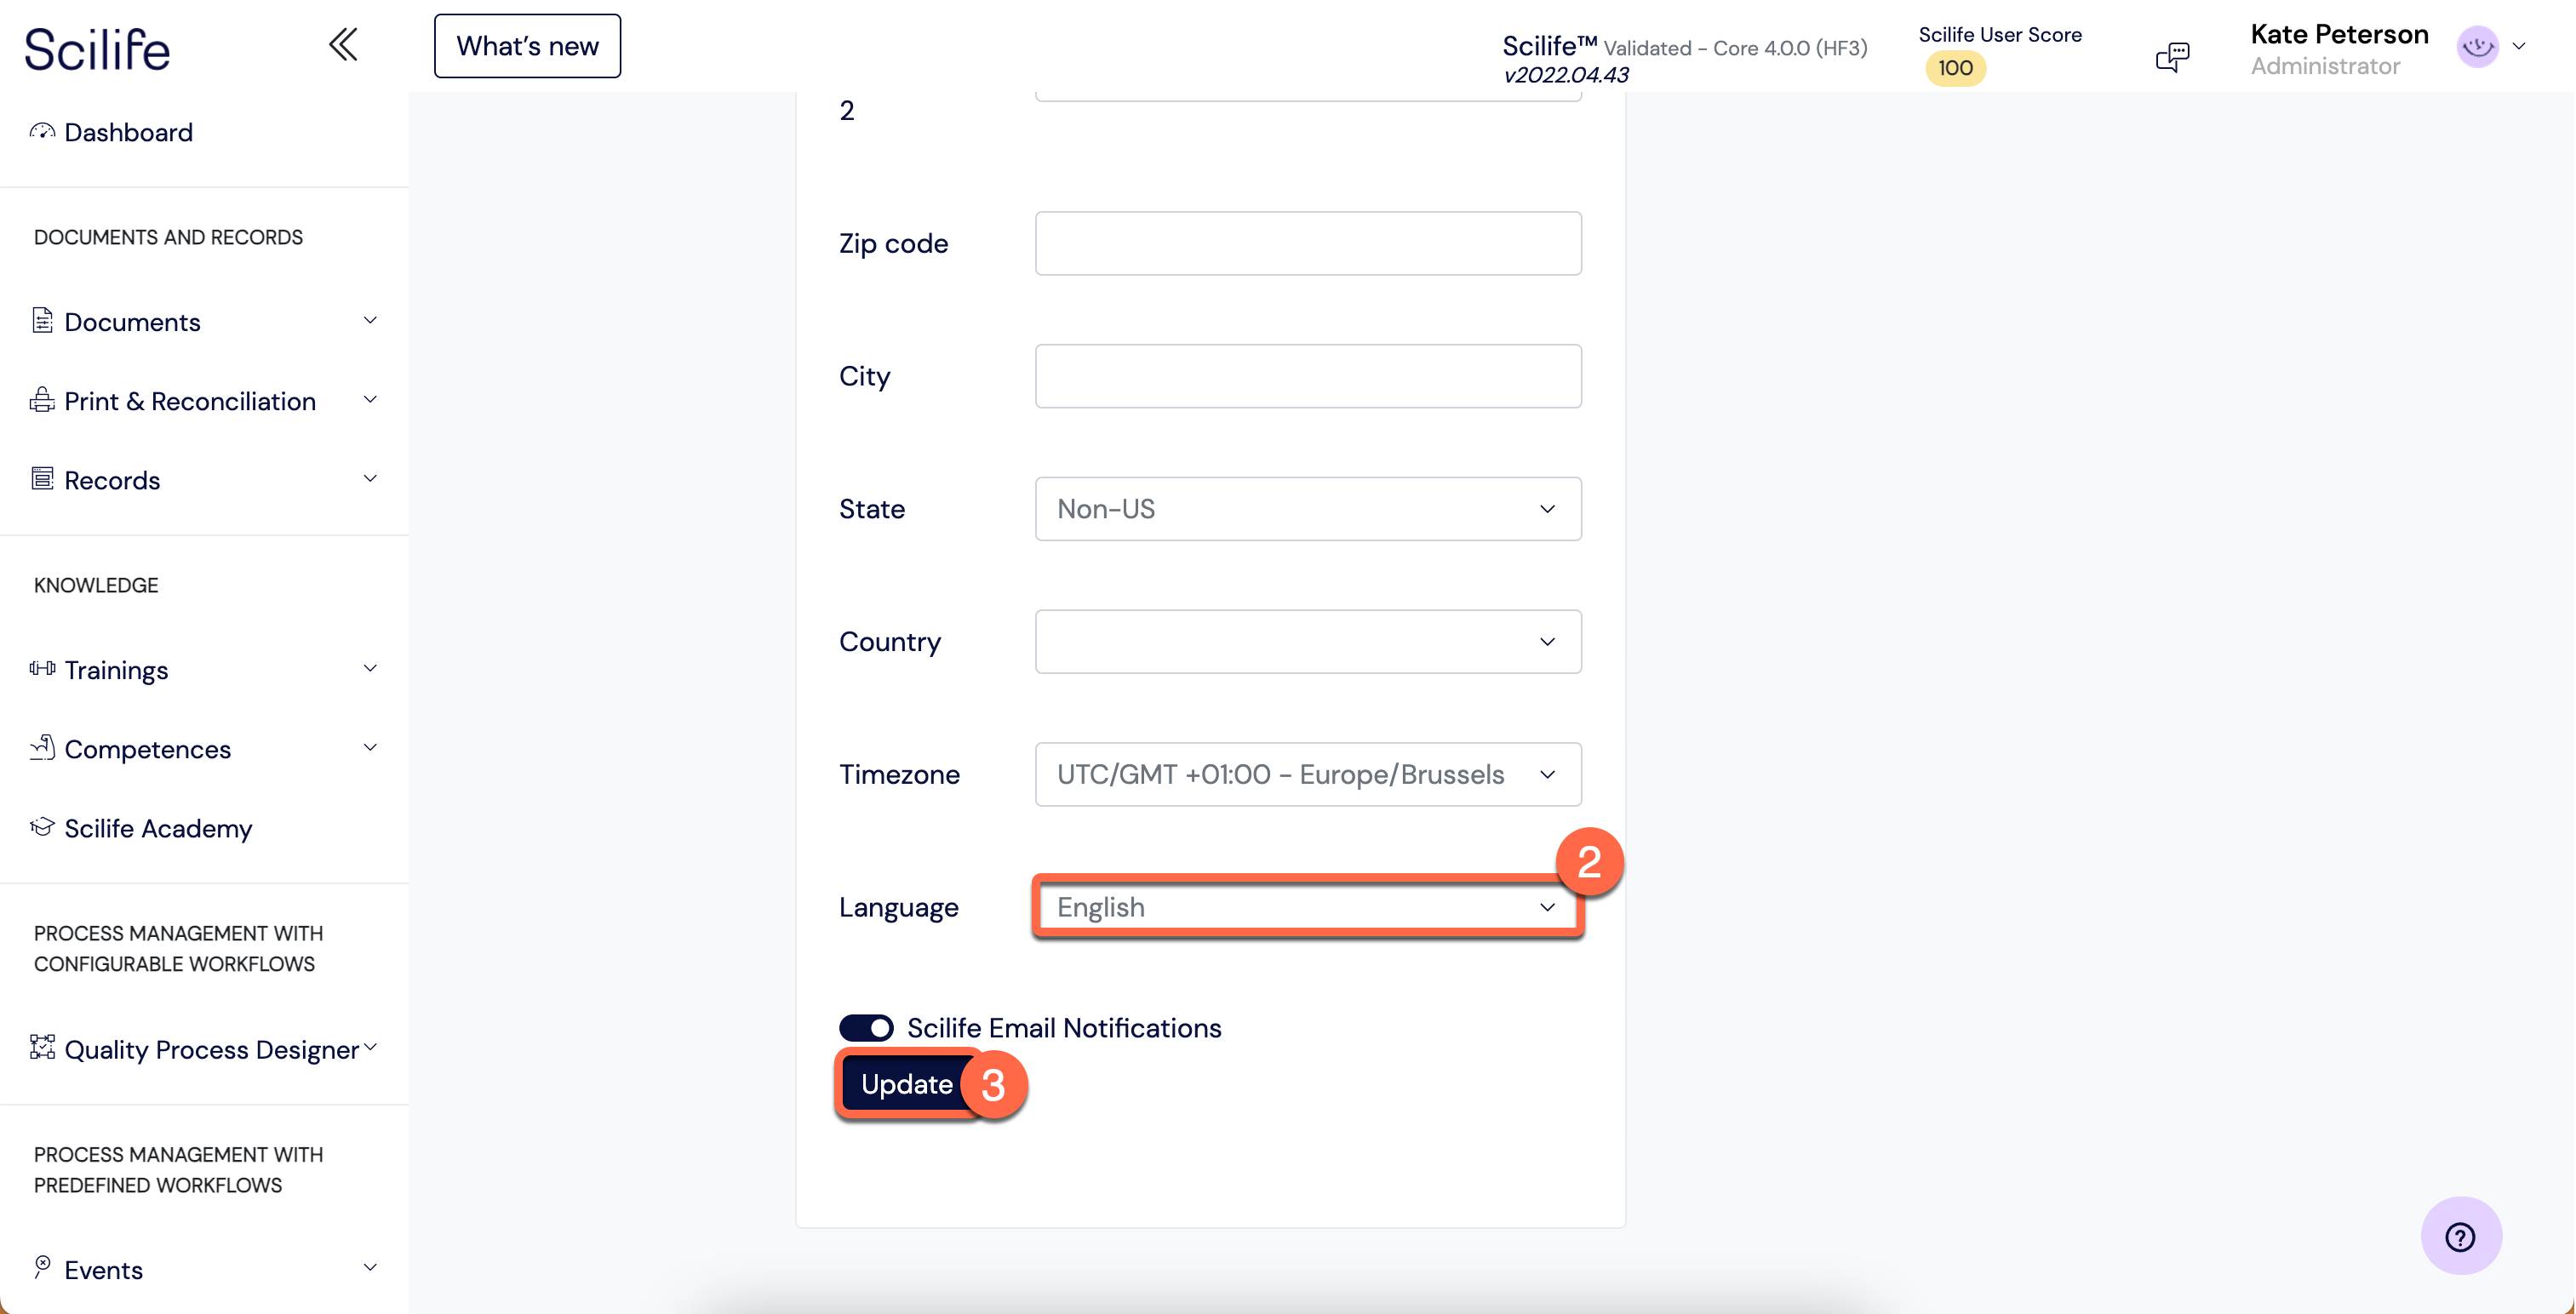Open the chat messages icon

pyautogui.click(x=2172, y=56)
